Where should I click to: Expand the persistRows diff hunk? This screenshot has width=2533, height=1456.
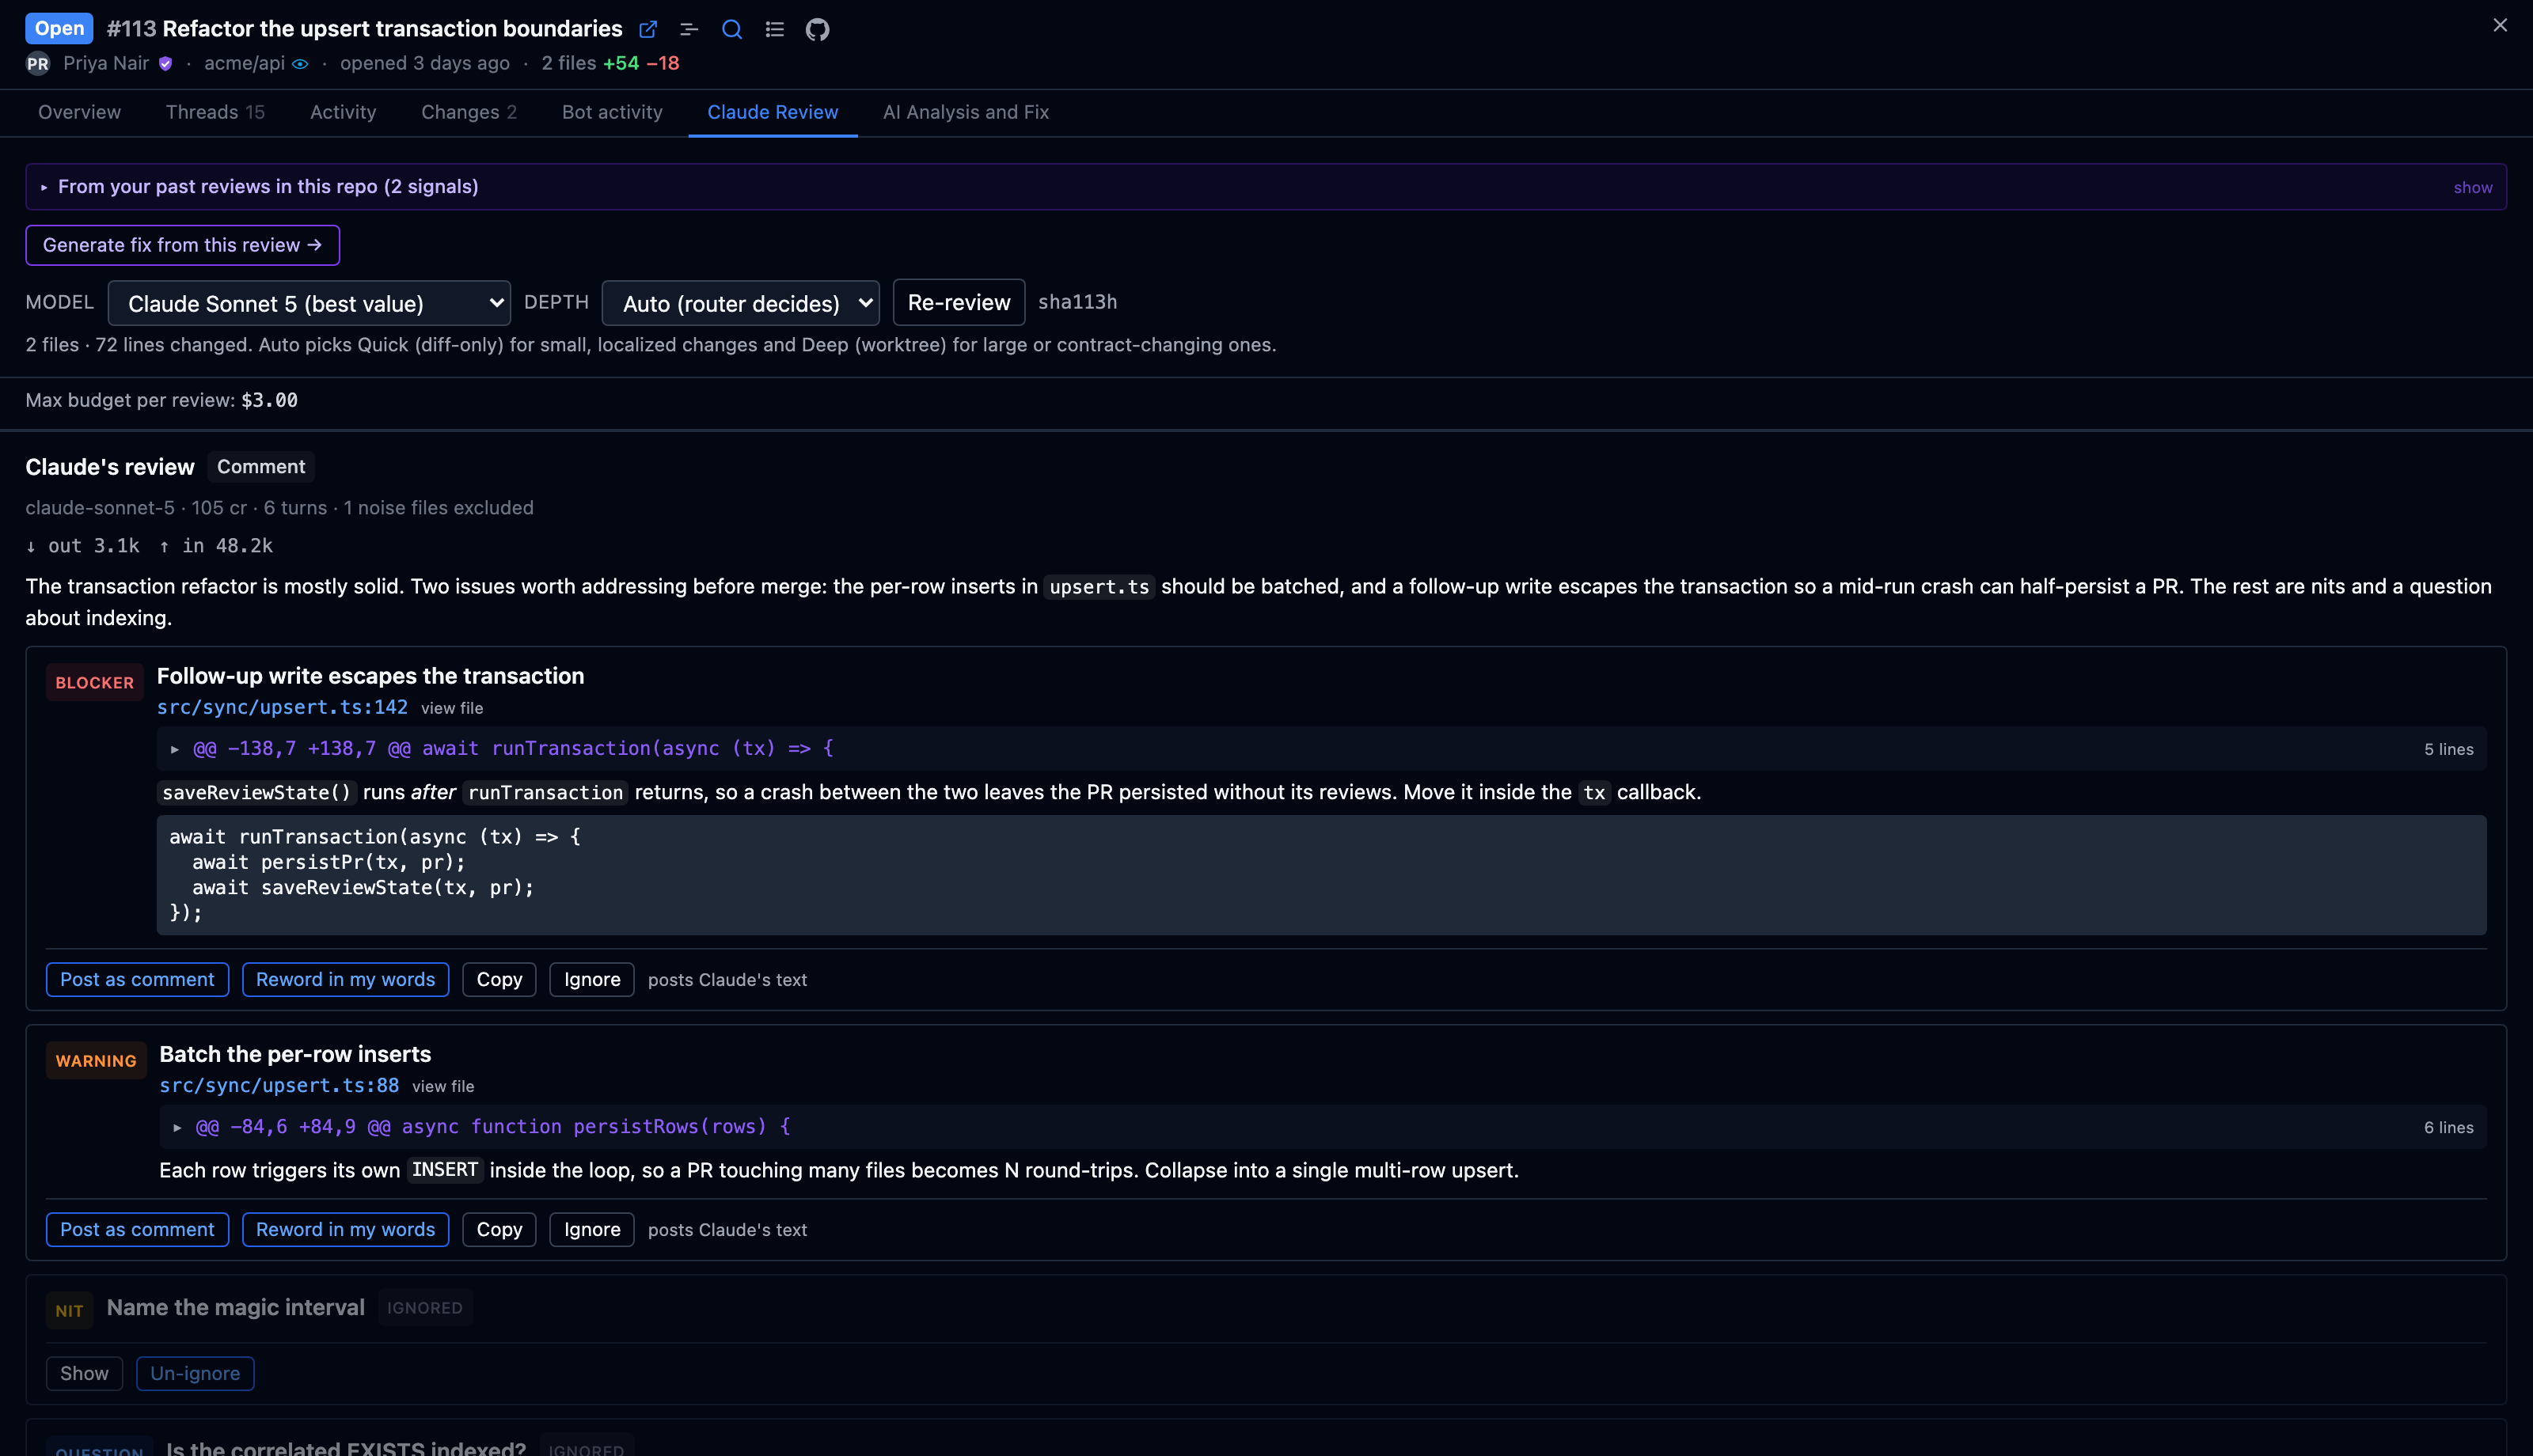click(1323, 1127)
